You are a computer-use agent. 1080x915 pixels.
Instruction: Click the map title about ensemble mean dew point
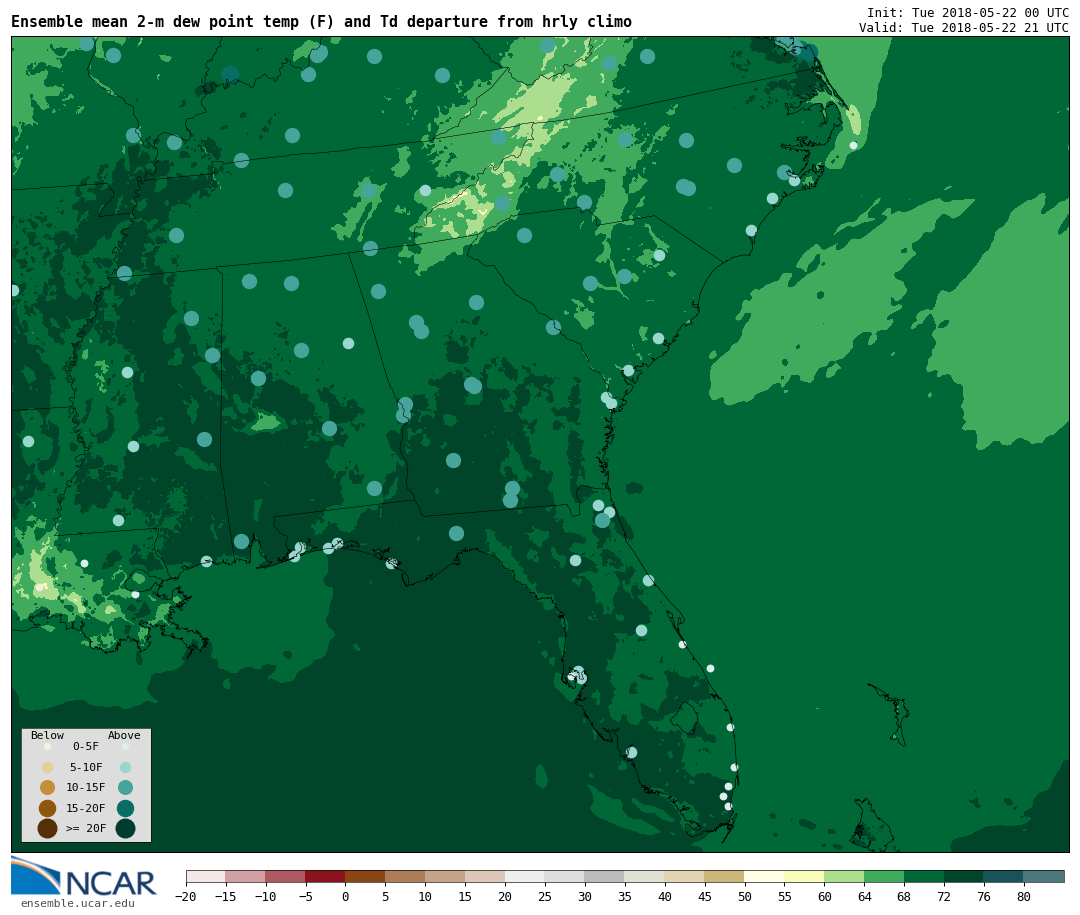coord(321,21)
